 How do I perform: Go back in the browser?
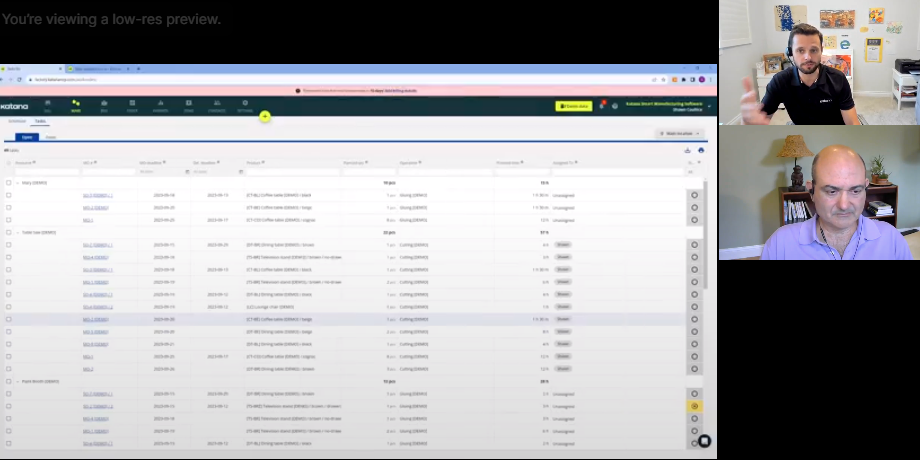click(2, 79)
